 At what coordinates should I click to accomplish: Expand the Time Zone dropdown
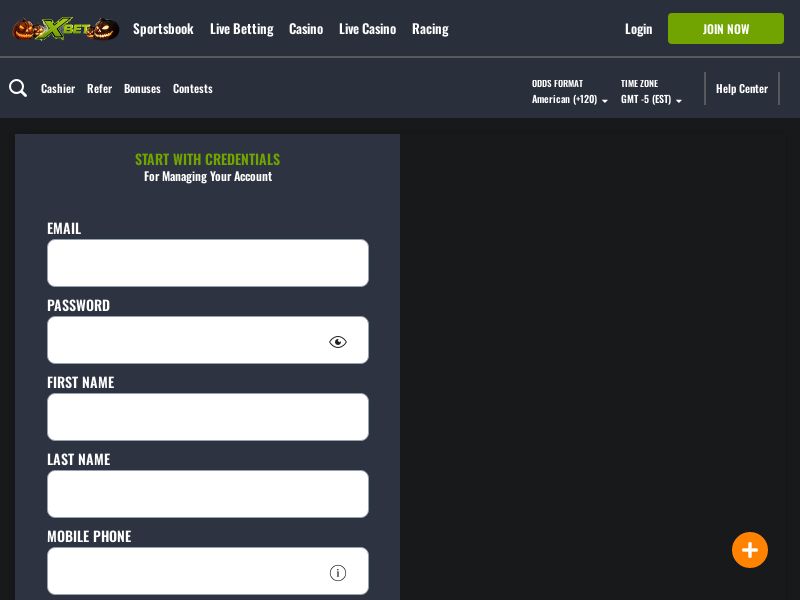tap(651, 99)
